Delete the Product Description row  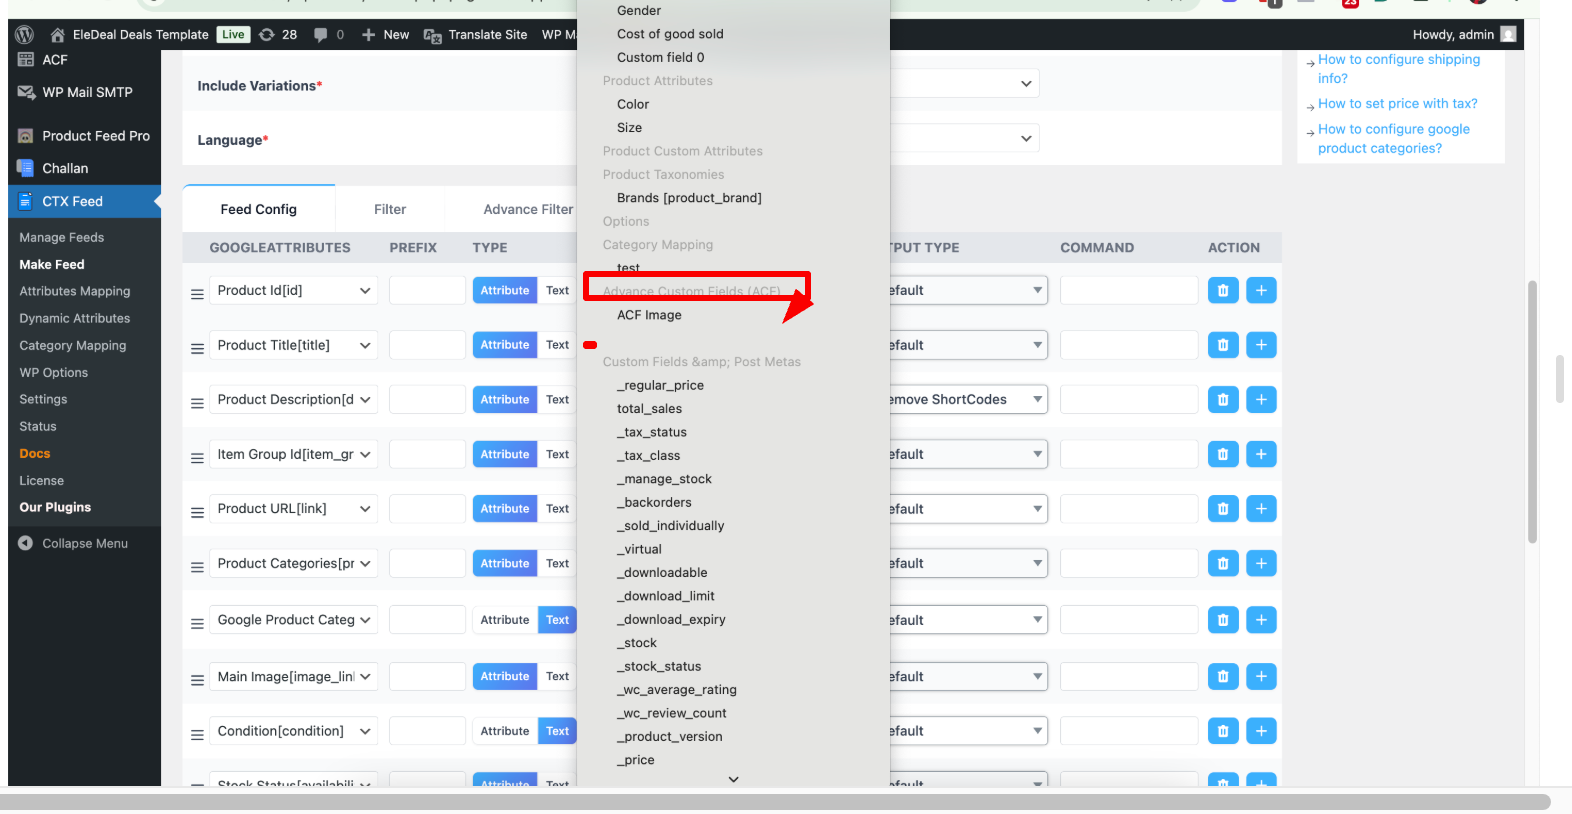[1223, 399]
